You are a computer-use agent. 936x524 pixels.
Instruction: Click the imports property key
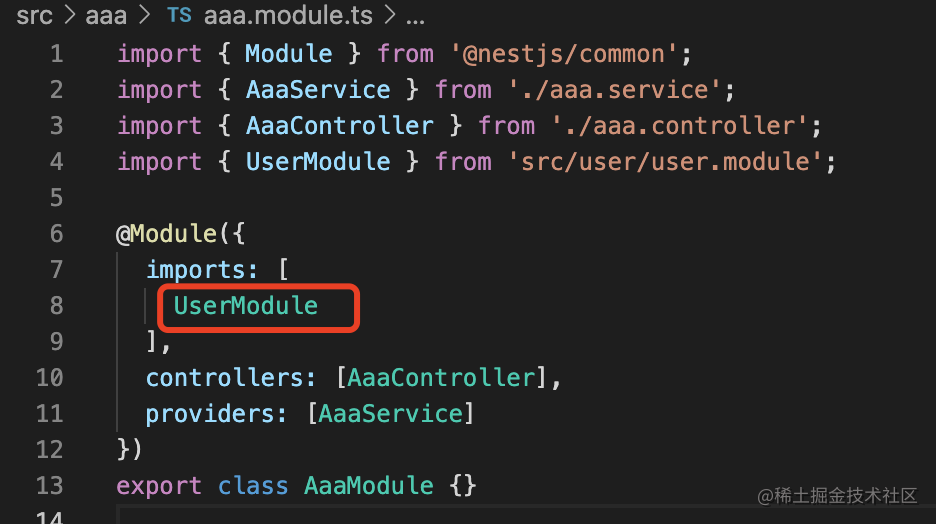point(196,270)
